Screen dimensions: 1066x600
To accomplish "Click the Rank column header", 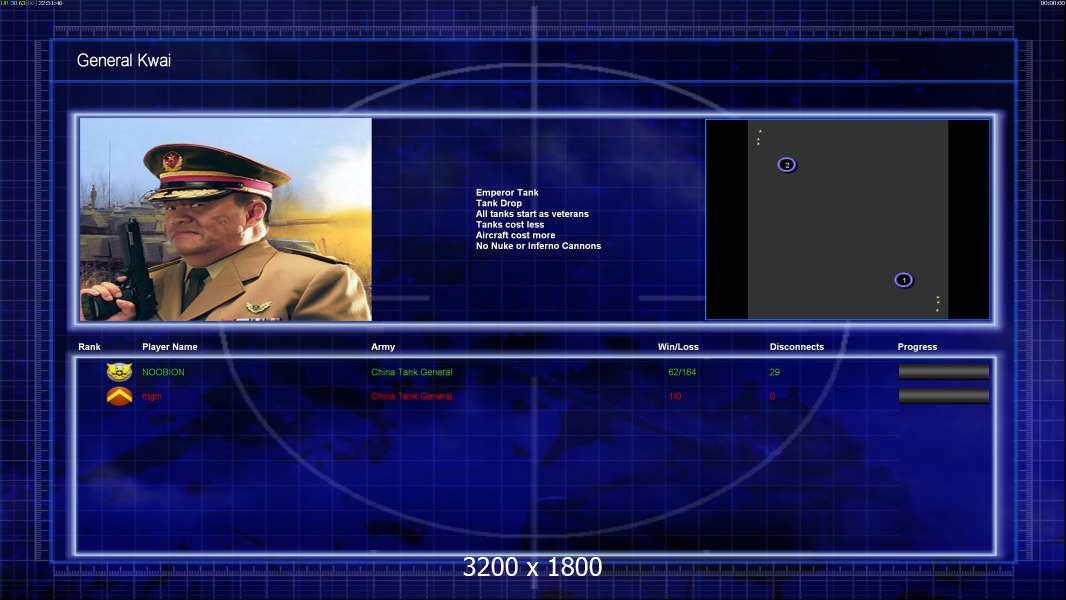I will click(x=89, y=347).
